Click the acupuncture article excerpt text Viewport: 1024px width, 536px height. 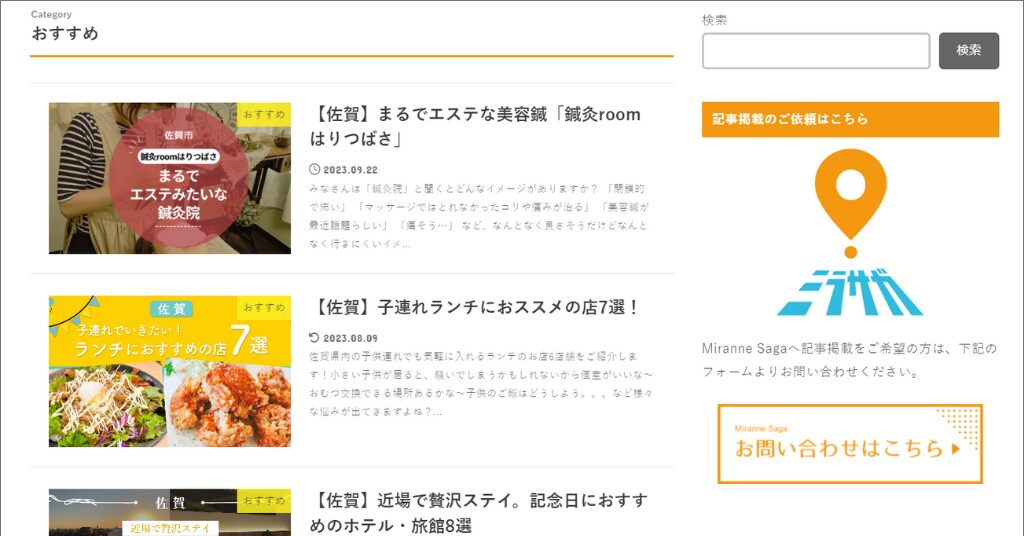[x=479, y=216]
